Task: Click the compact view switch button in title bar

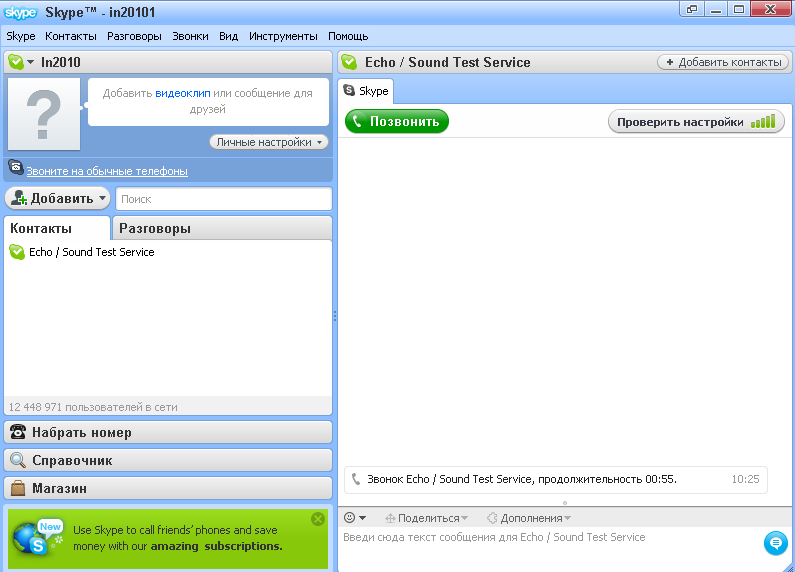Action: (692, 10)
